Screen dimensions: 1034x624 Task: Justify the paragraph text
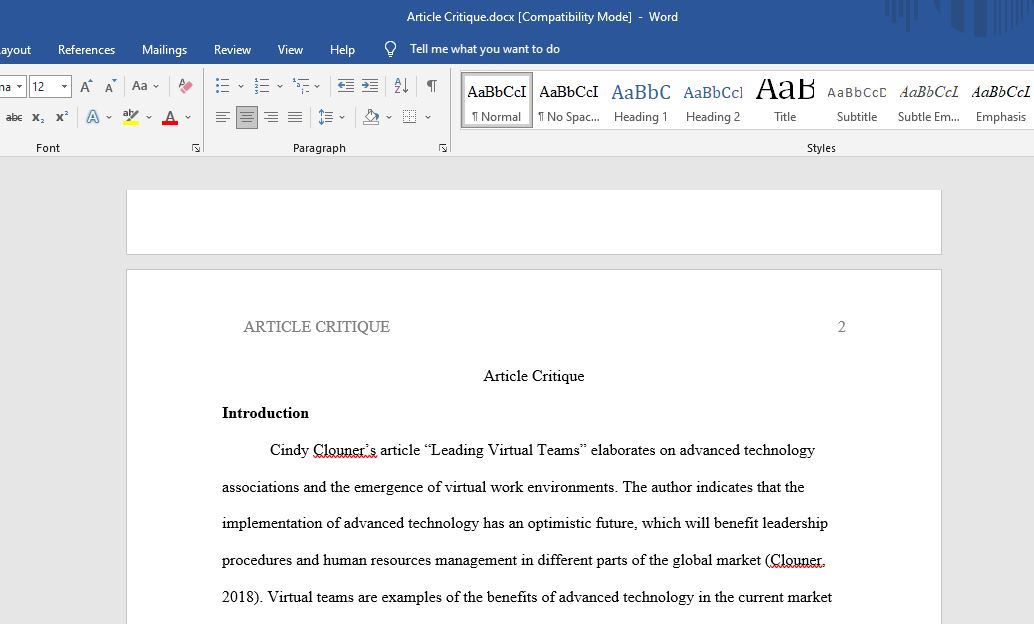coord(295,117)
